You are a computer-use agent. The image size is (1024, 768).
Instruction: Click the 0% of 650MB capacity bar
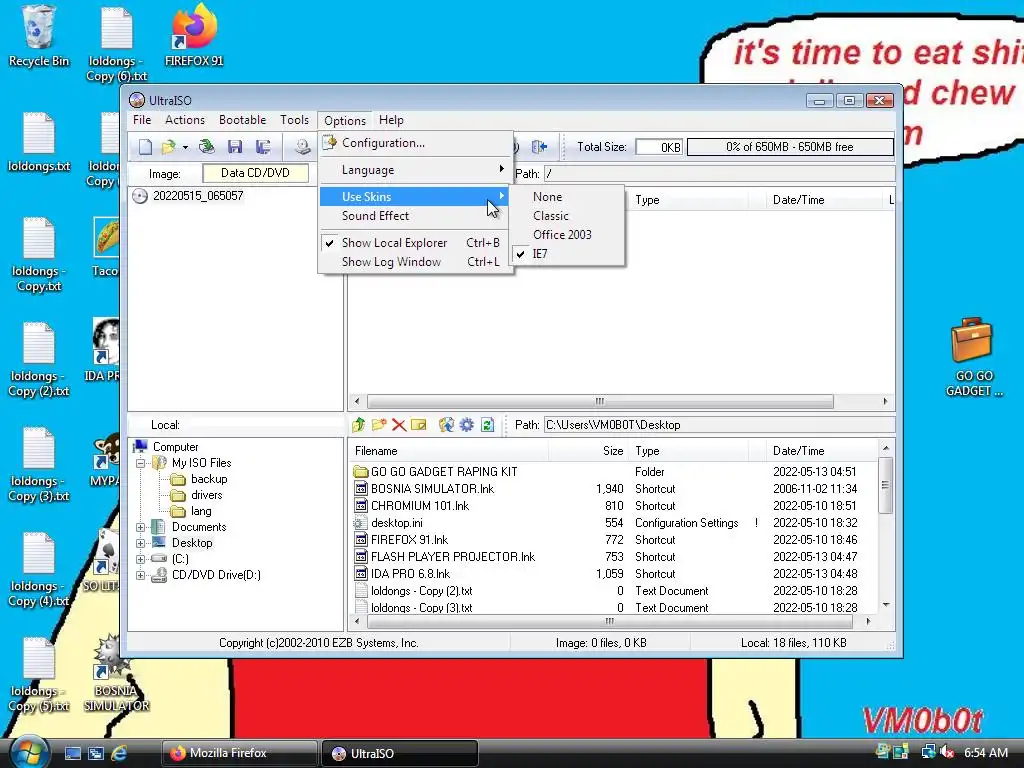tap(790, 147)
